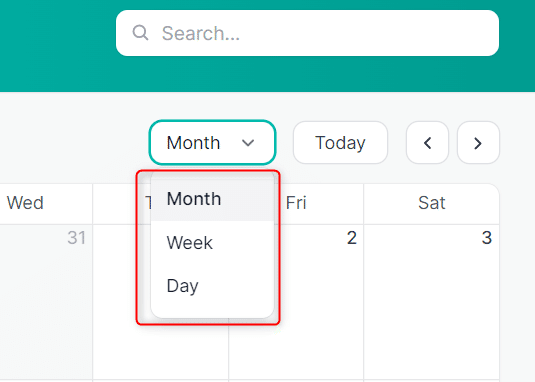Open the Month view selector dropdown
Image resolution: width=535 pixels, height=382 pixels.
point(212,143)
